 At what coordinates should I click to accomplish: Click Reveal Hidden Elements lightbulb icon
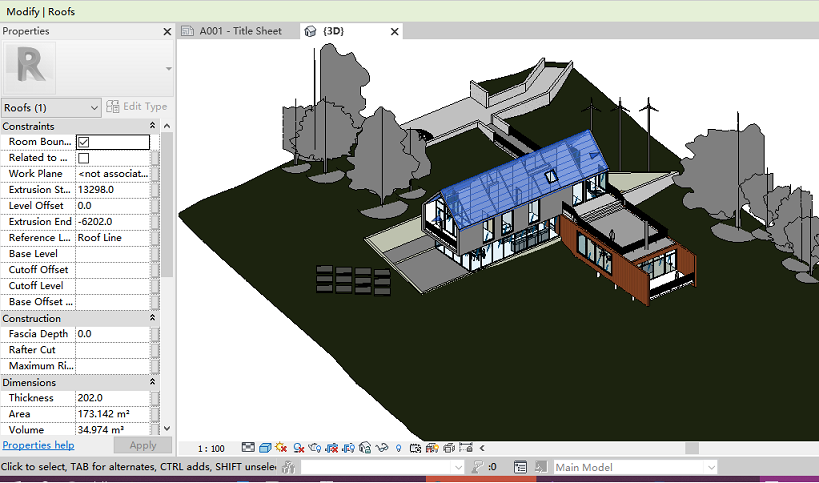point(399,448)
